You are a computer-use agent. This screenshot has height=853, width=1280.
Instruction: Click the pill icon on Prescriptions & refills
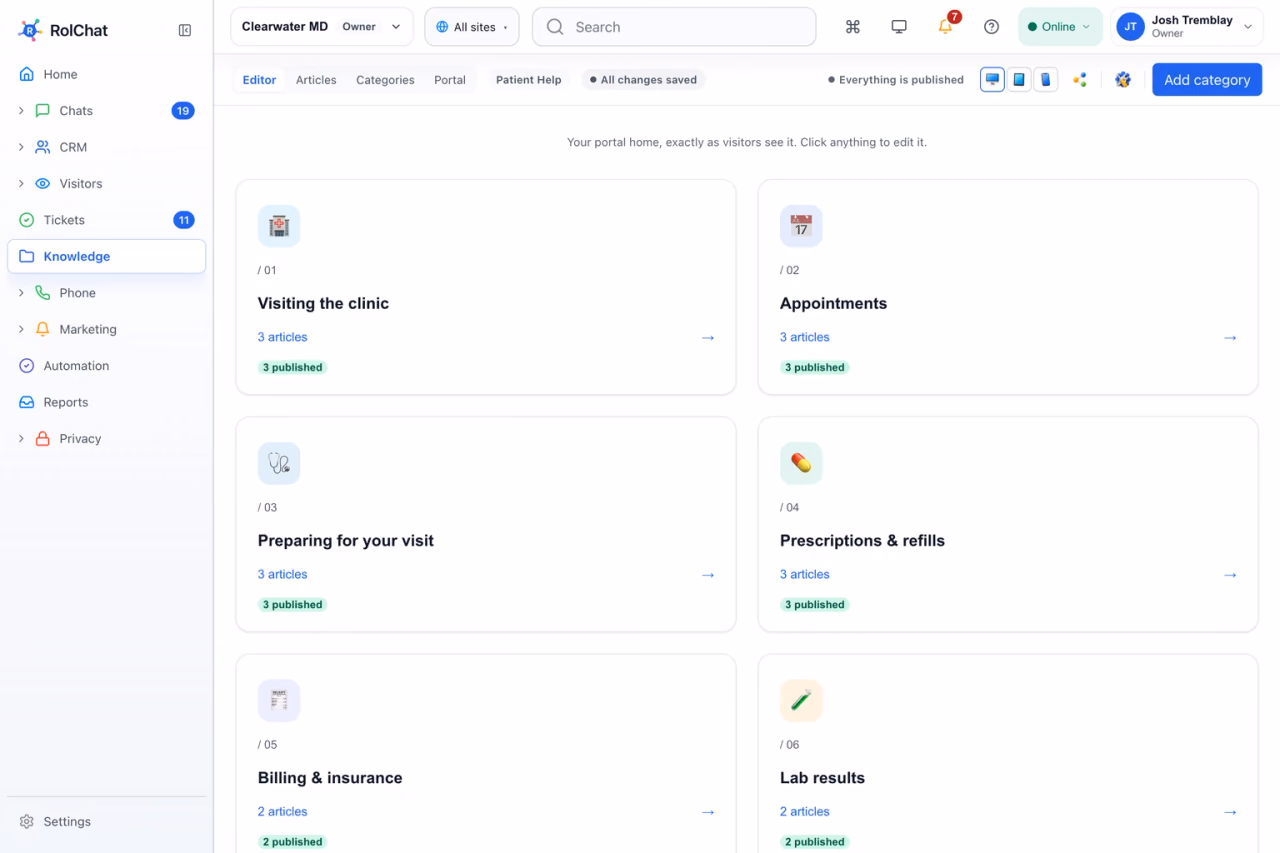[x=801, y=463]
